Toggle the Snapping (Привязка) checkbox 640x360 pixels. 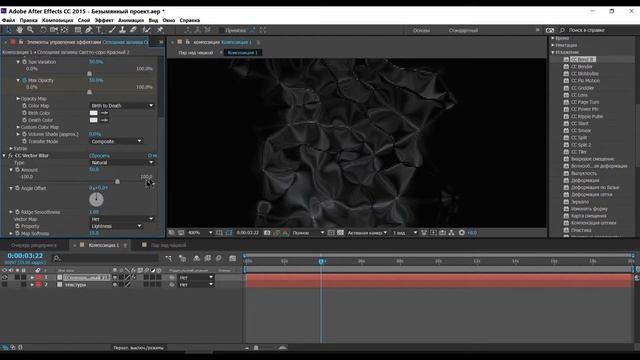[222, 30]
